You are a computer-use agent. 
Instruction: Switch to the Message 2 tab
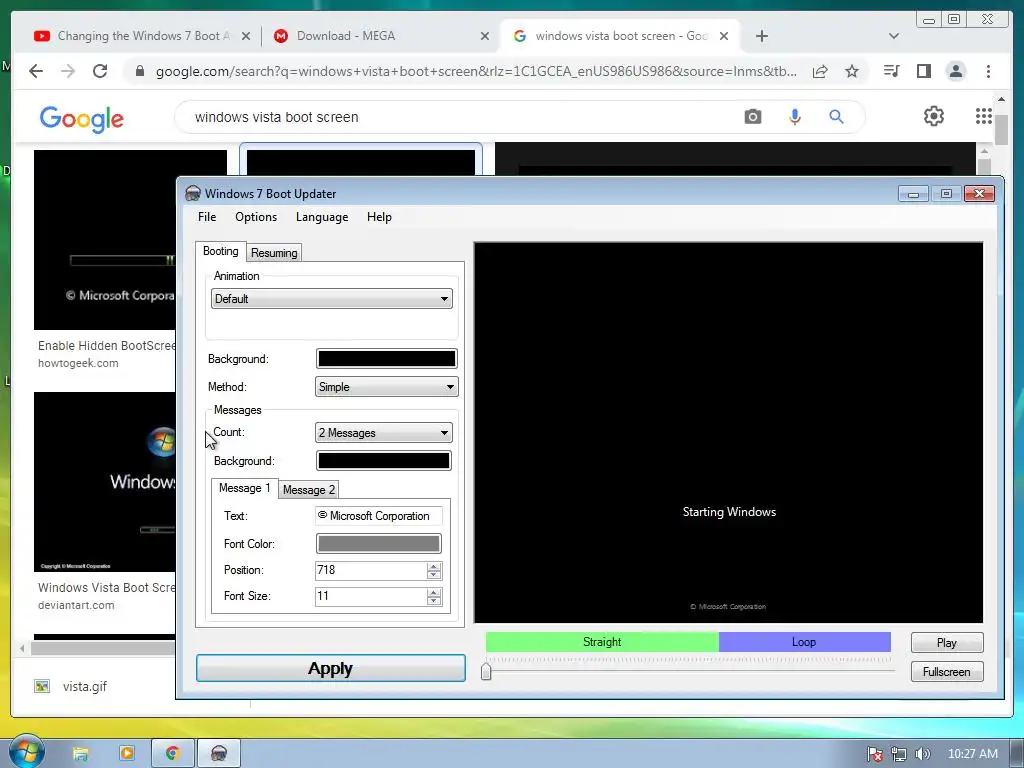(309, 490)
